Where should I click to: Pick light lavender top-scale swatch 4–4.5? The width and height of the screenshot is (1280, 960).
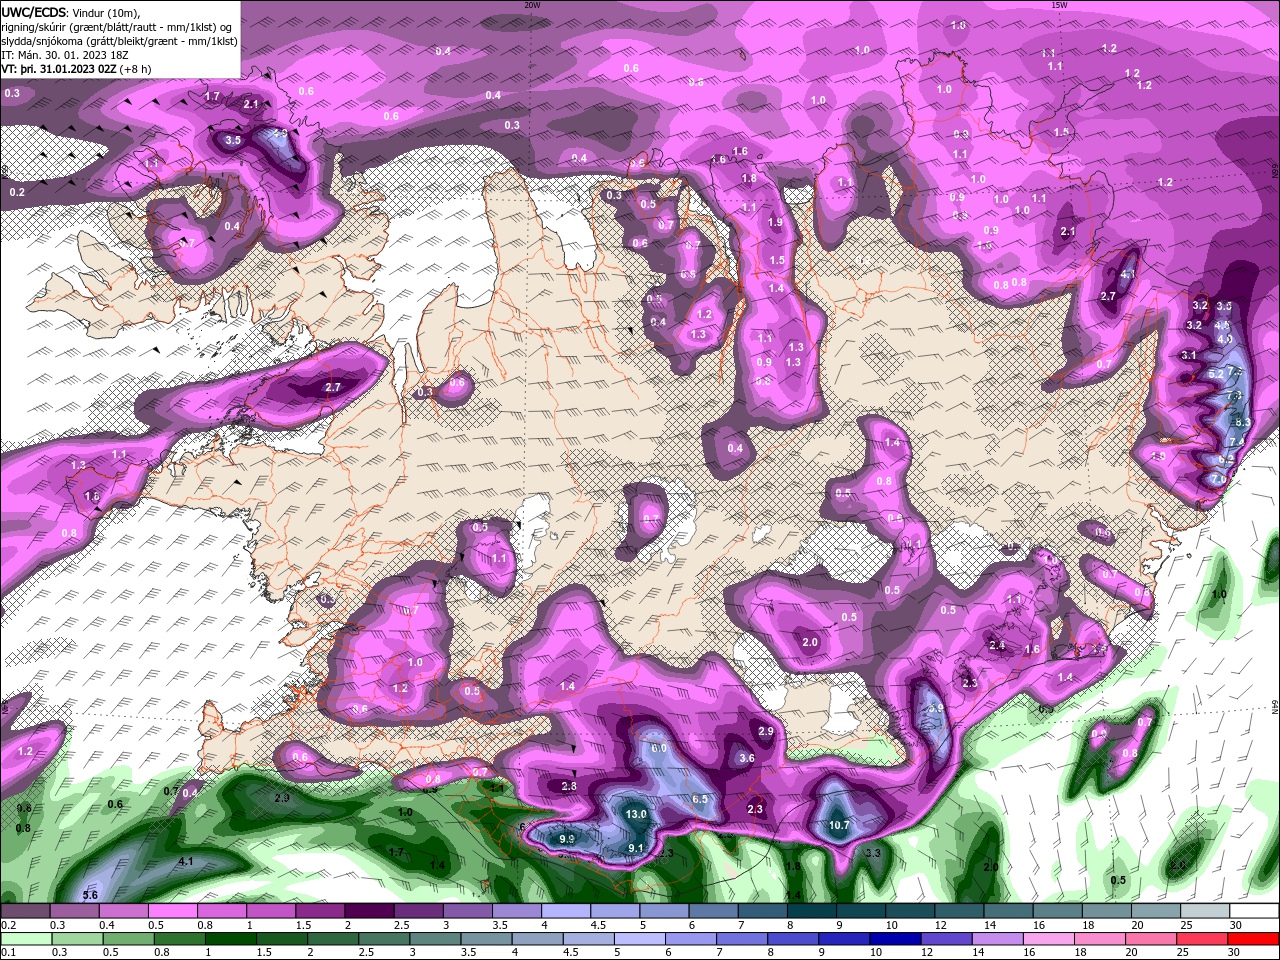click(x=566, y=911)
